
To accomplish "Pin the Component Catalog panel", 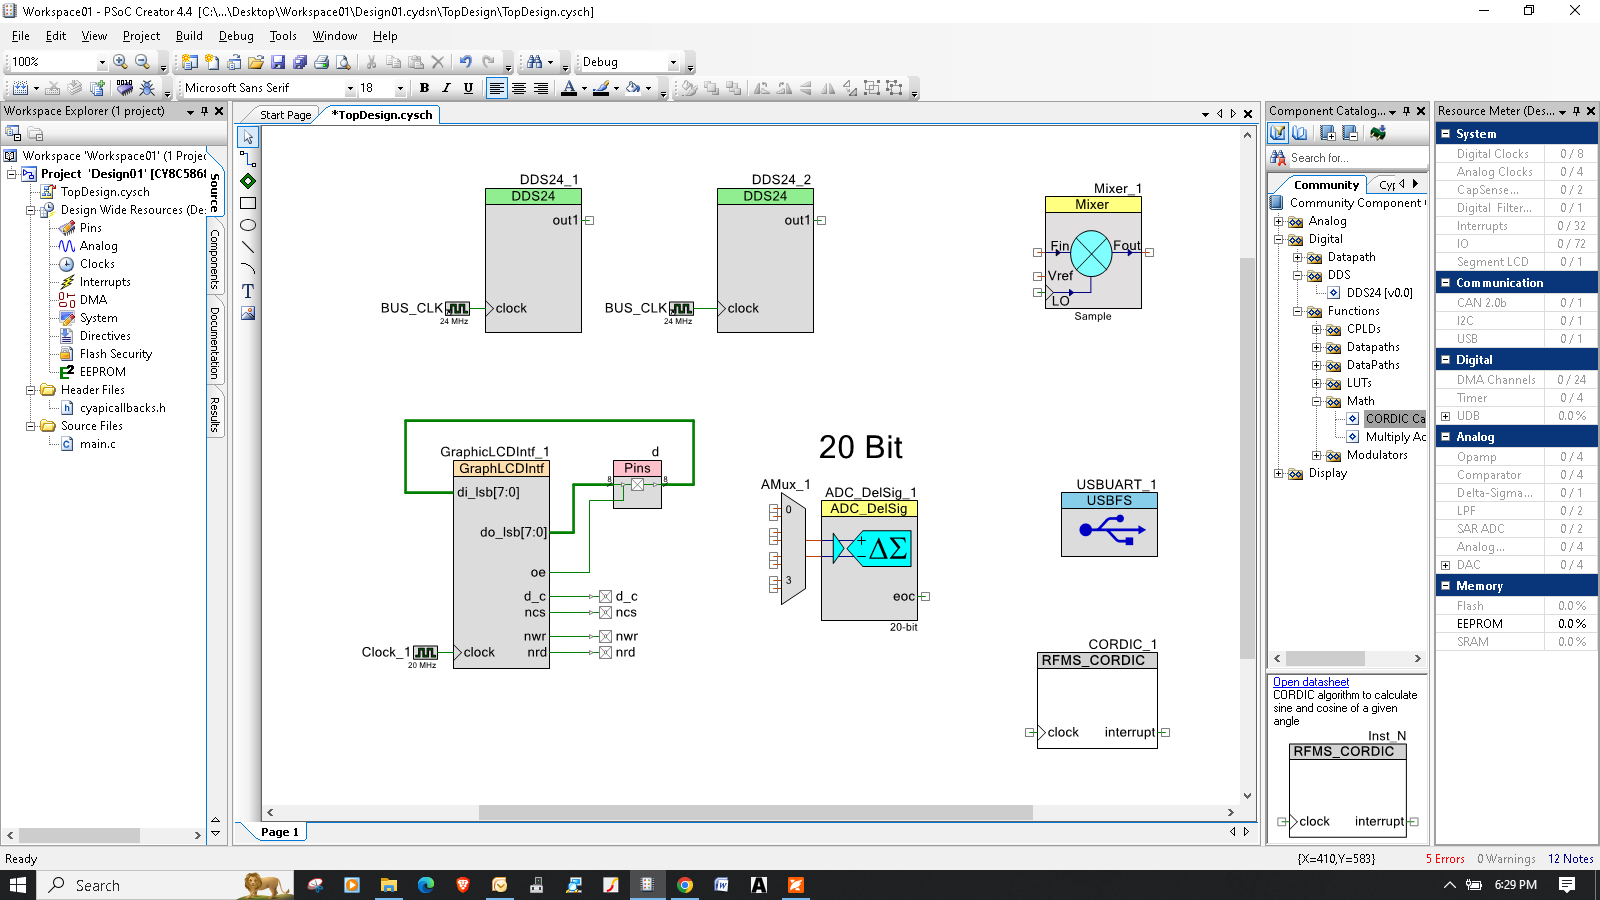I will pos(1406,111).
